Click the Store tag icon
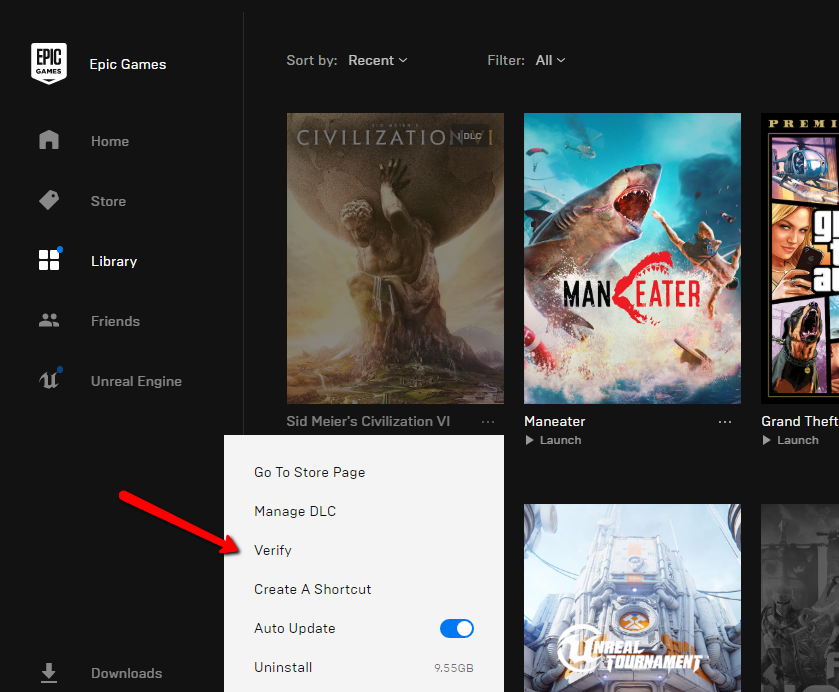Viewport: 839px width, 692px height. pyautogui.click(x=49, y=200)
